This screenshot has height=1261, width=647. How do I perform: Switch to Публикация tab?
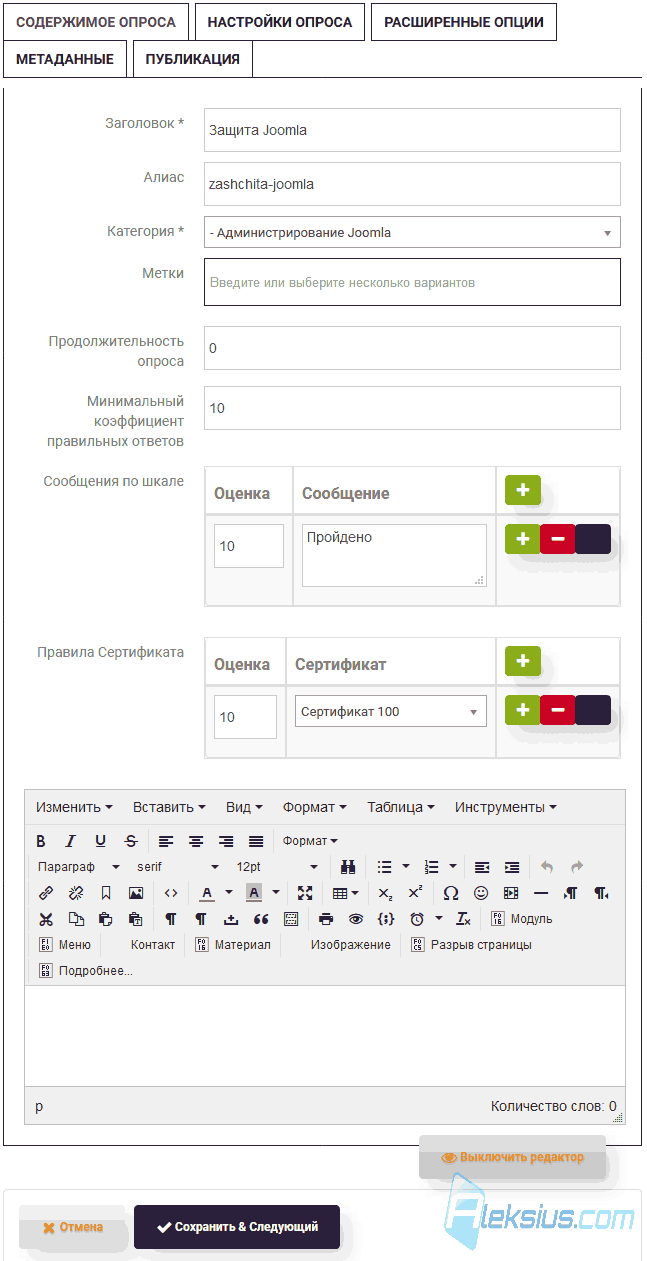[193, 59]
